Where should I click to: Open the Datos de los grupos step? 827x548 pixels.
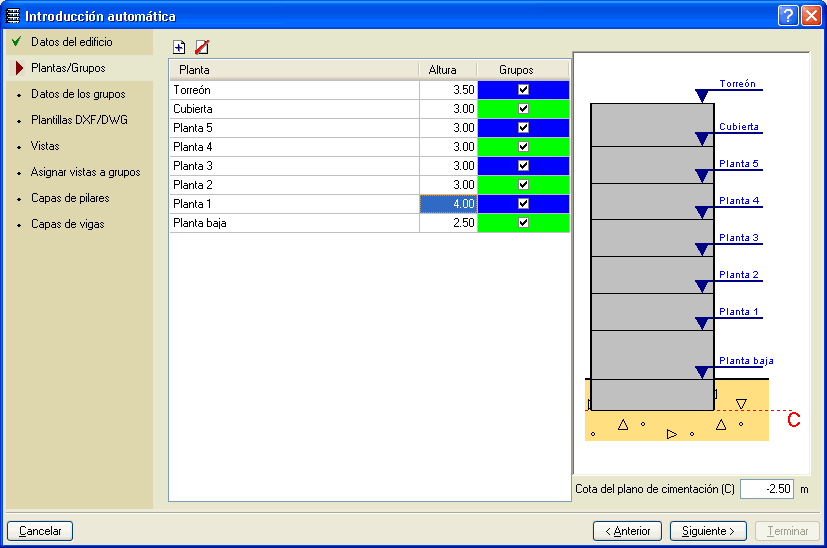point(78,94)
